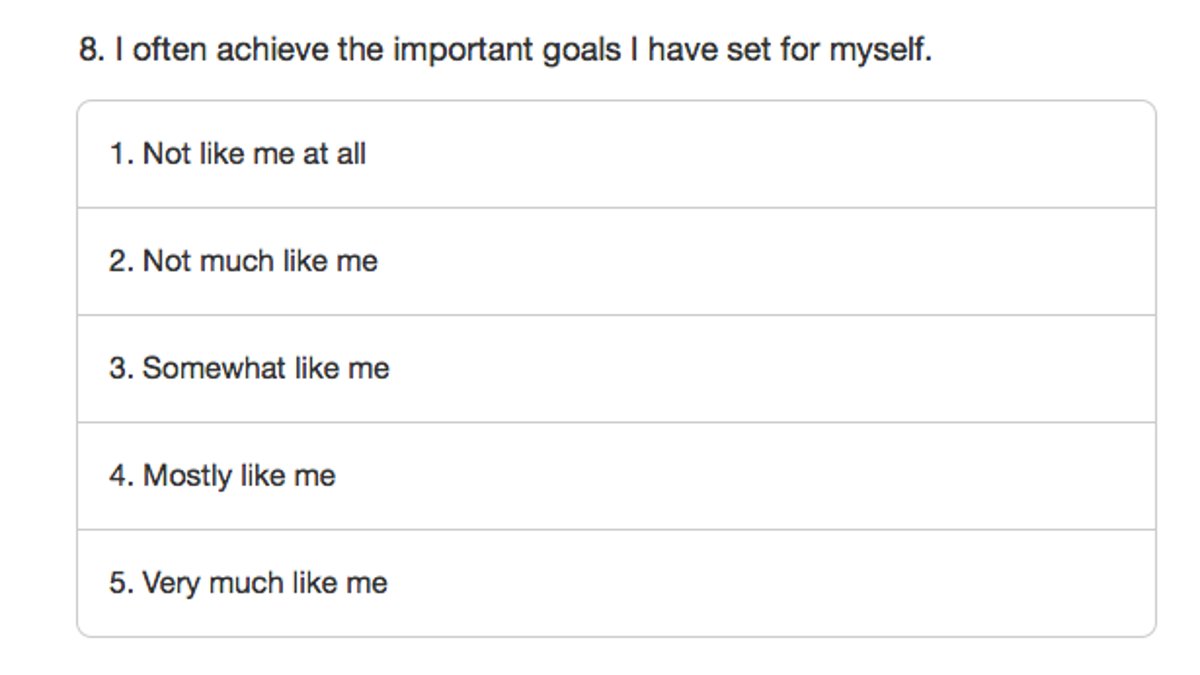The width and height of the screenshot is (1200, 675).
Task: Click the neutral 'Somewhat' row
Action: 616,368
